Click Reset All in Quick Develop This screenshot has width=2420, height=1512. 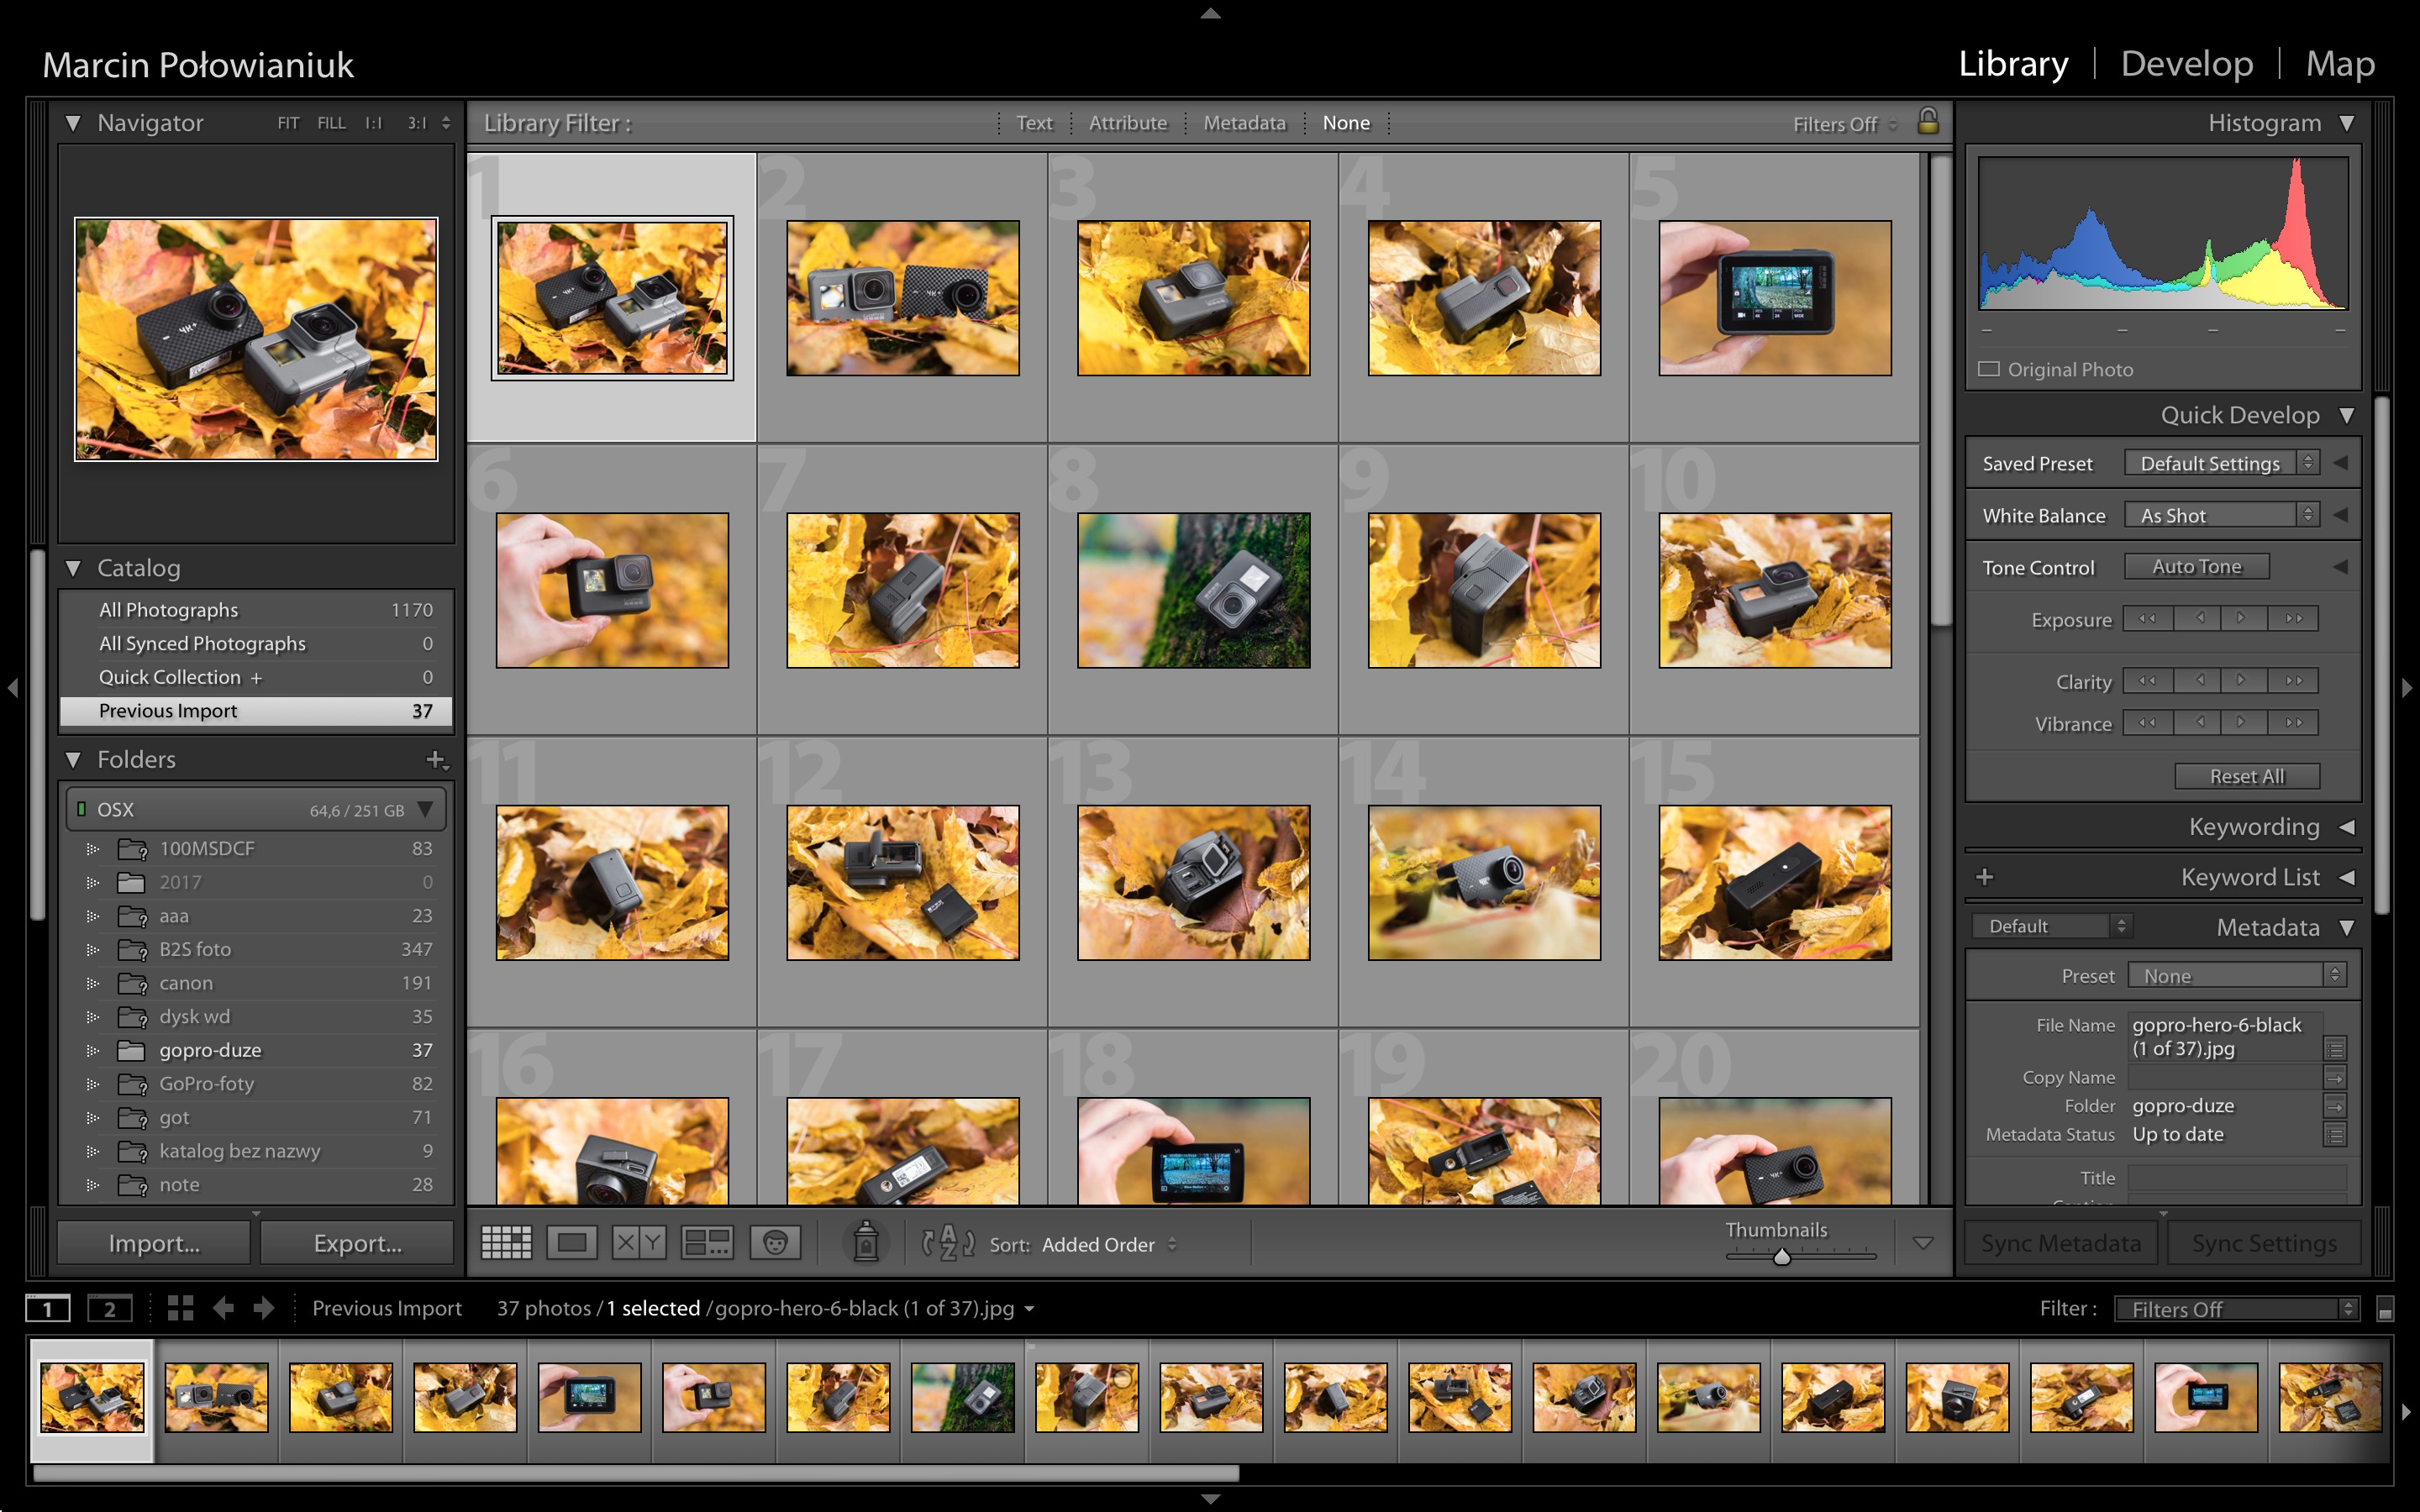coord(2246,776)
